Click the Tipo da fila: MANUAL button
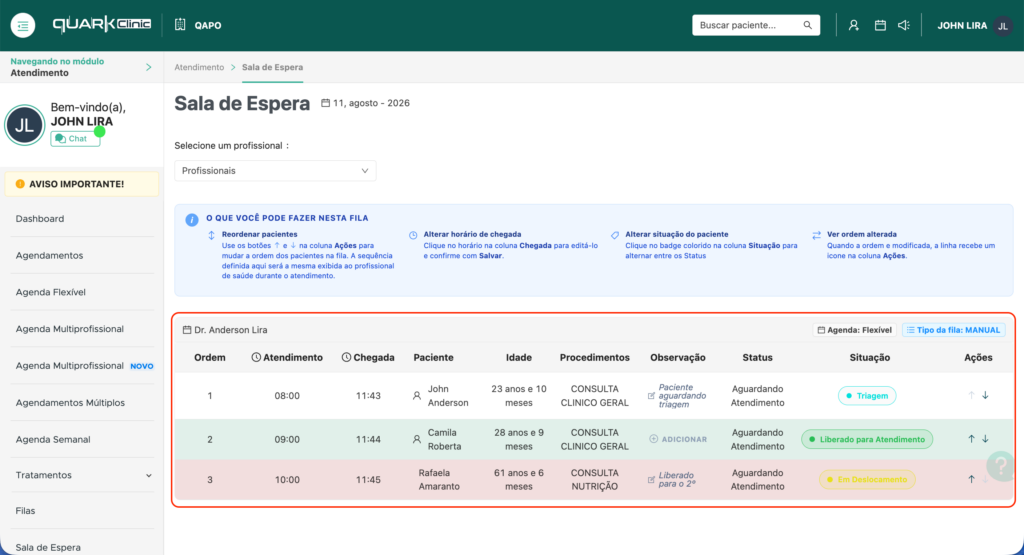Viewport: 1024px width, 555px height. [x=954, y=330]
